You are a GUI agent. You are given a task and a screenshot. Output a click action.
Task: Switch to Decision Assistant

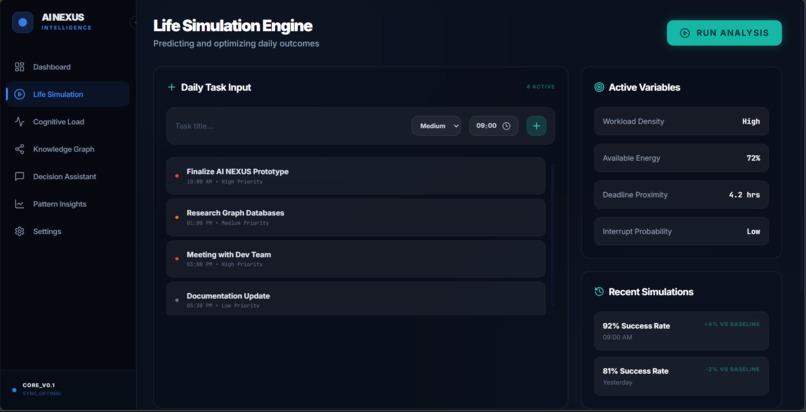click(x=68, y=177)
